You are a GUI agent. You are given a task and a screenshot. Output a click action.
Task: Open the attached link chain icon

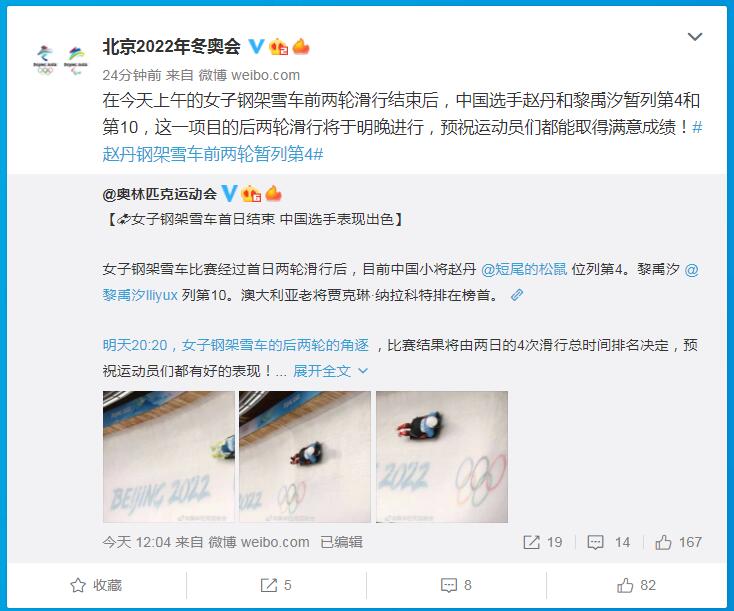[x=516, y=295]
